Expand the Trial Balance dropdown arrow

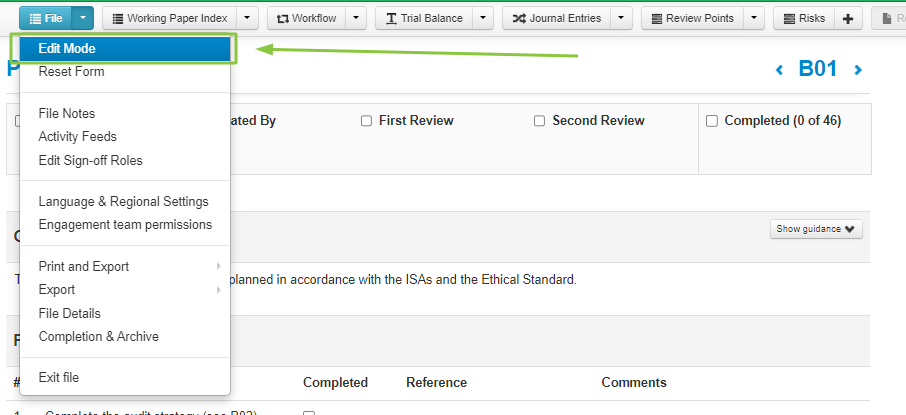482,18
